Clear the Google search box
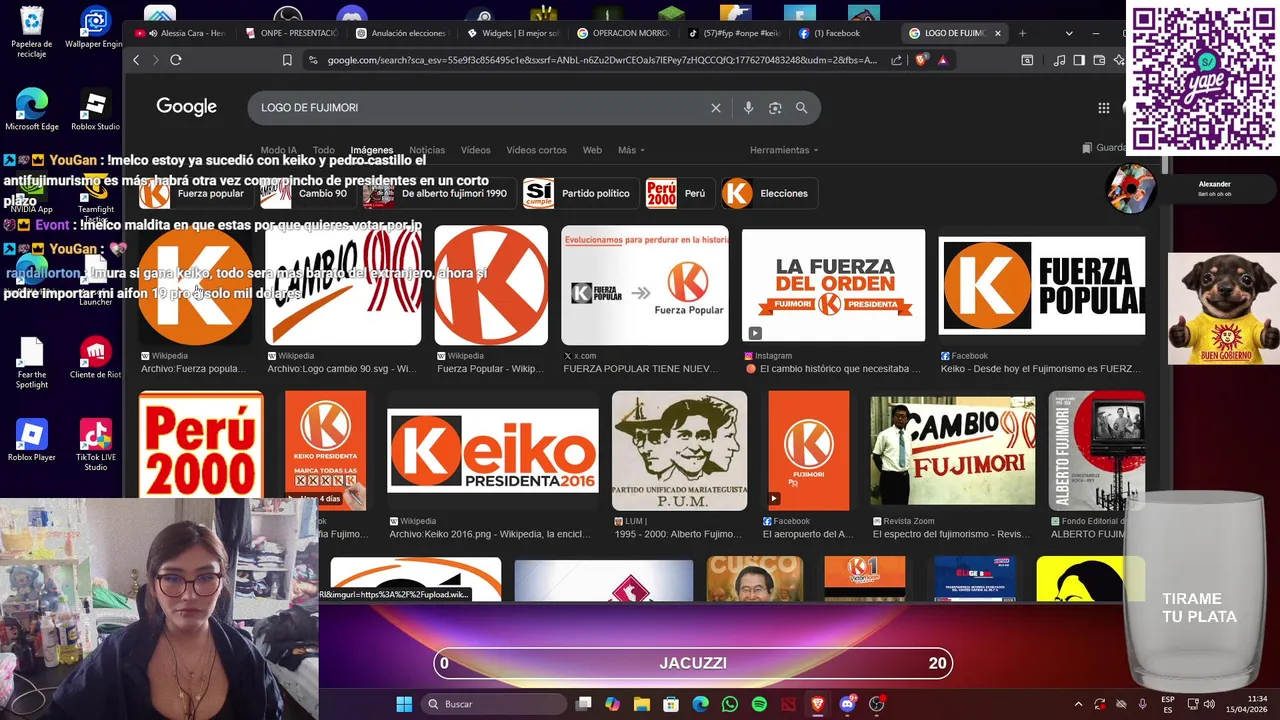The height and width of the screenshot is (720, 1280). pos(715,108)
